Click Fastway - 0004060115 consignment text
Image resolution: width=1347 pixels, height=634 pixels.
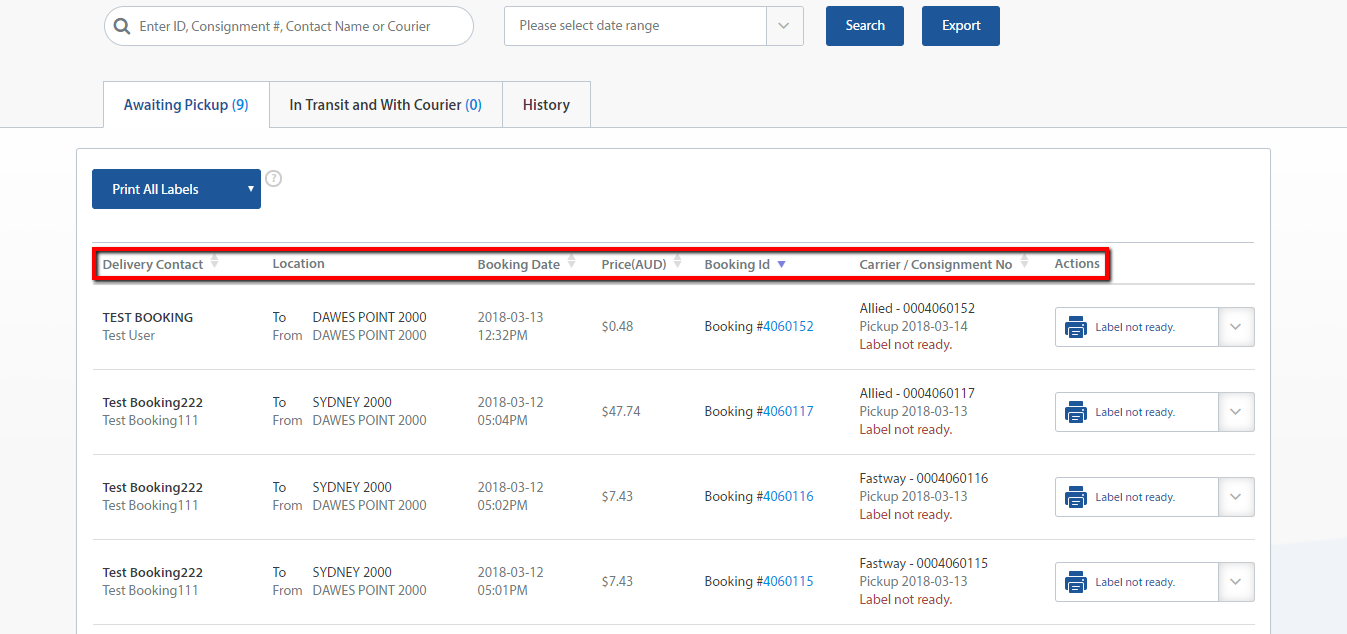coord(924,564)
